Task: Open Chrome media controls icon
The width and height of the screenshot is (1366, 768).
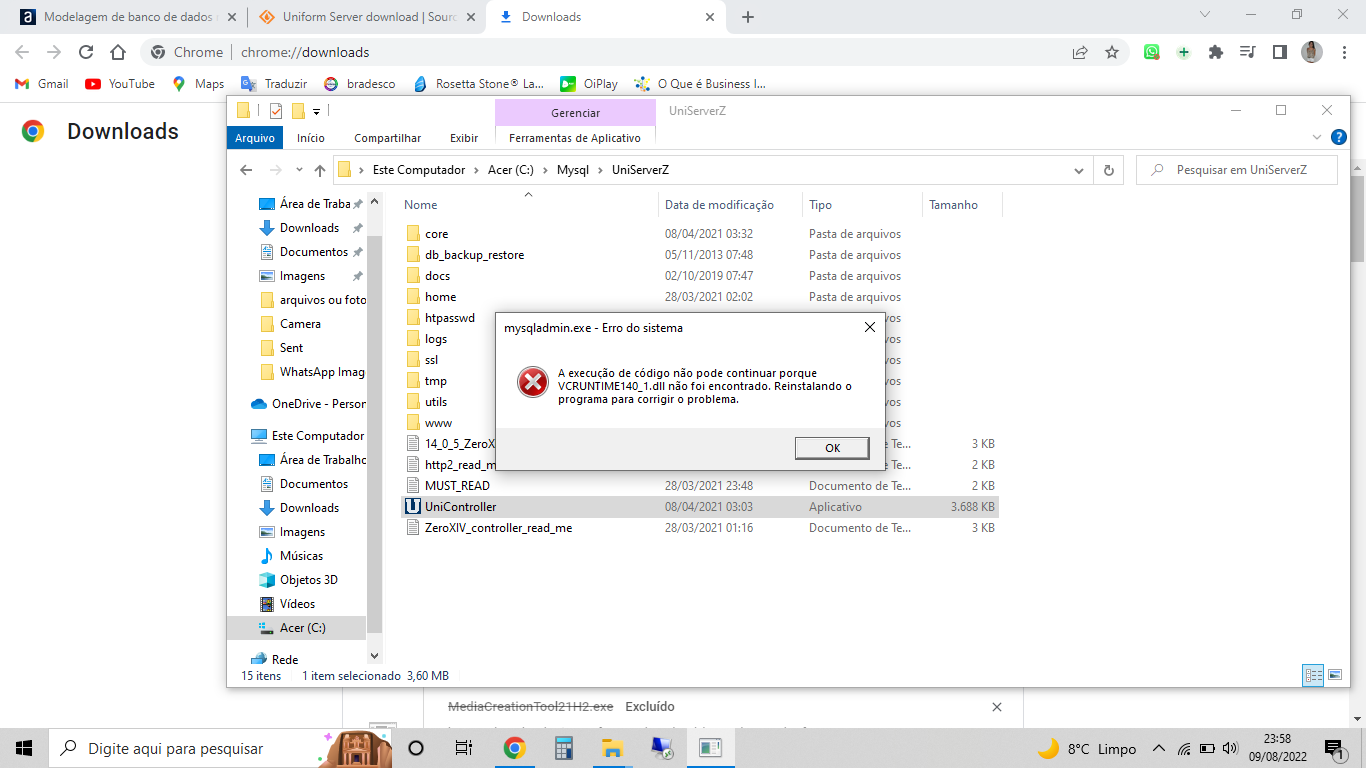Action: point(1247,52)
